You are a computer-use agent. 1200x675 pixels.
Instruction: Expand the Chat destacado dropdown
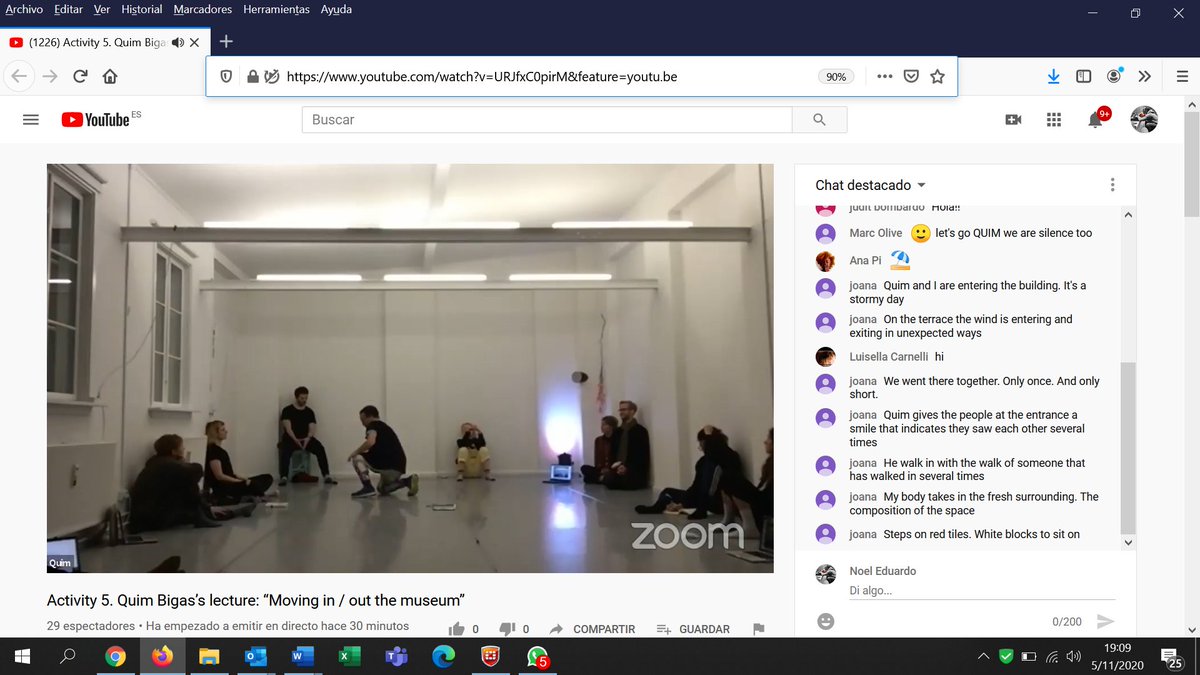[x=870, y=185]
